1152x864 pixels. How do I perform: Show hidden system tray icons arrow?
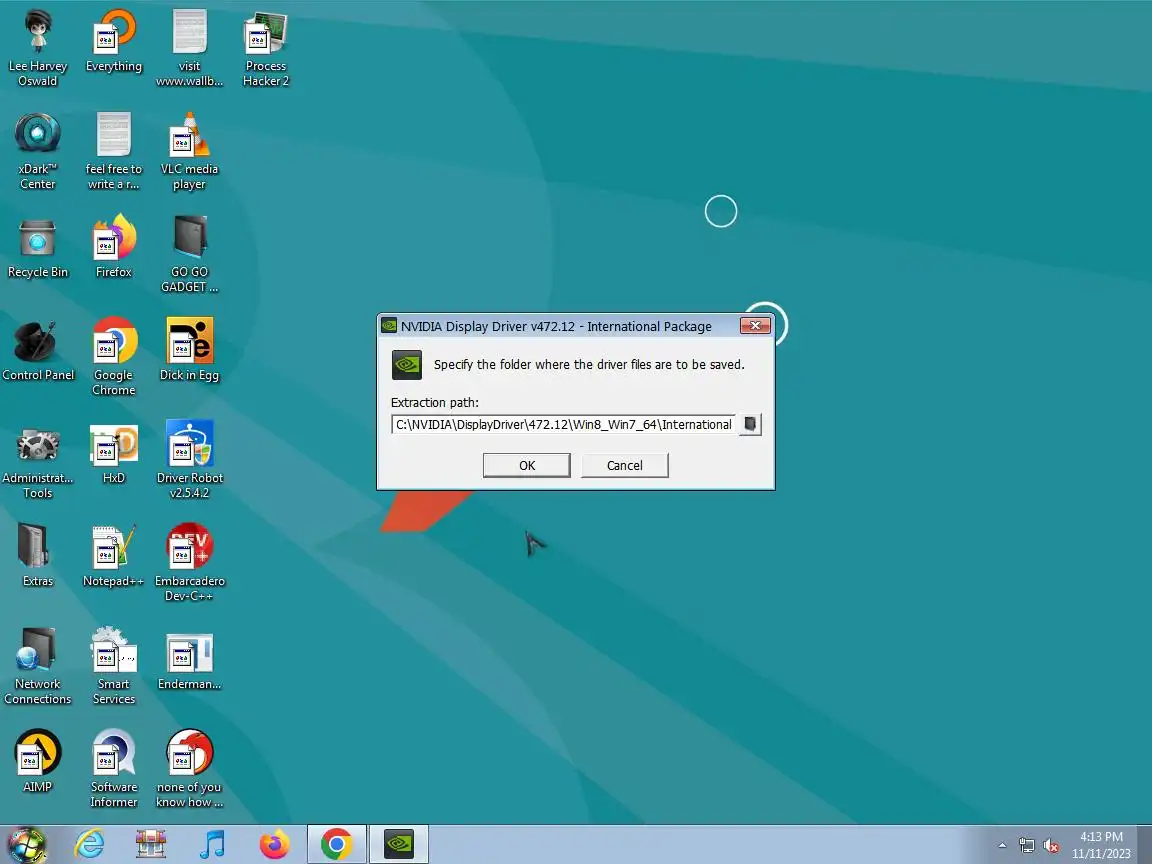[1002, 846]
